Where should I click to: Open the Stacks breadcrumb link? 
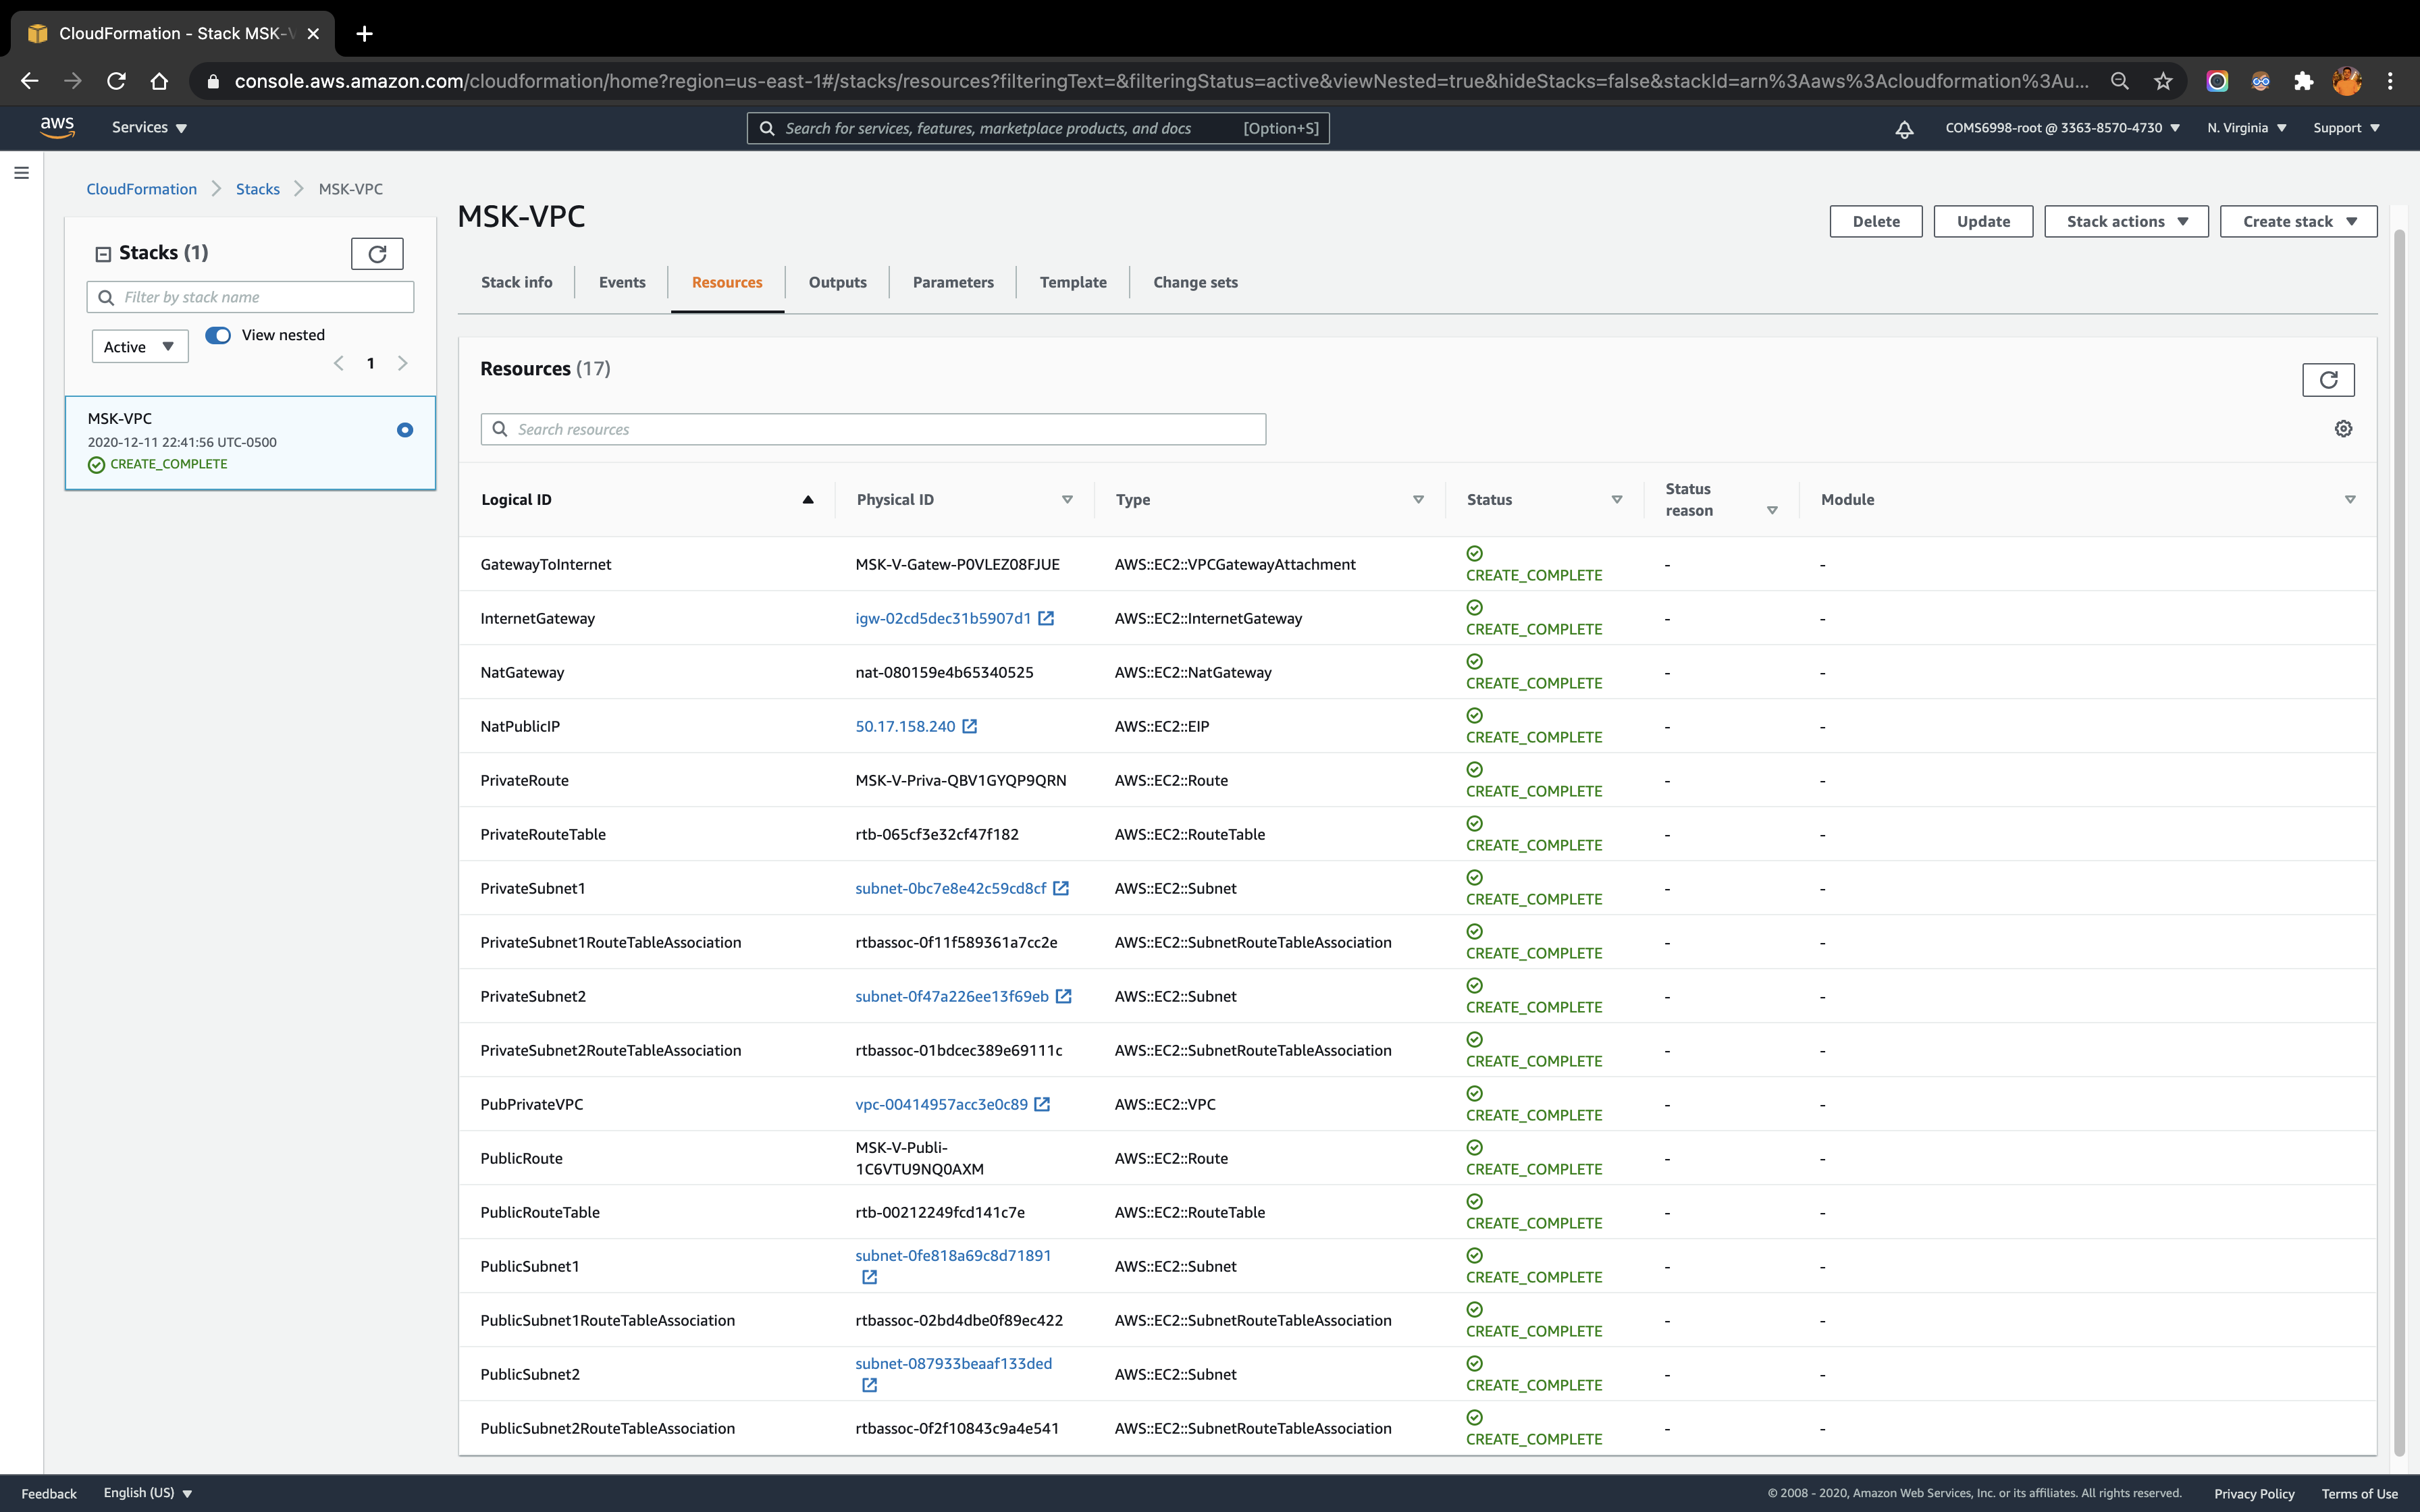click(257, 189)
